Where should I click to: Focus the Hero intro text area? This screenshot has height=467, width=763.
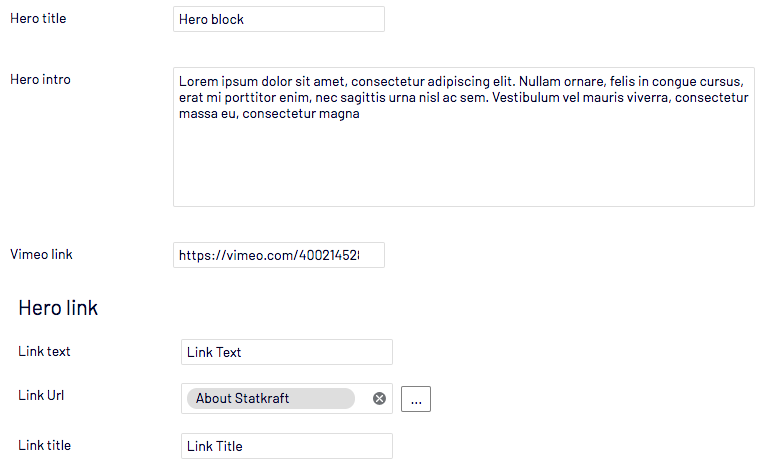[464, 137]
